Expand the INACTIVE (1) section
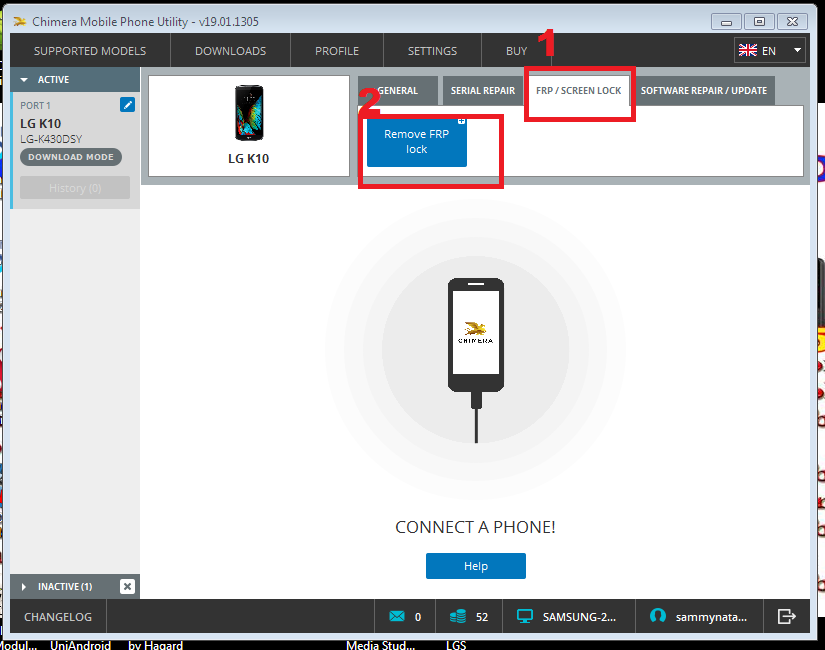This screenshot has width=825, height=650. pyautogui.click(x=24, y=586)
